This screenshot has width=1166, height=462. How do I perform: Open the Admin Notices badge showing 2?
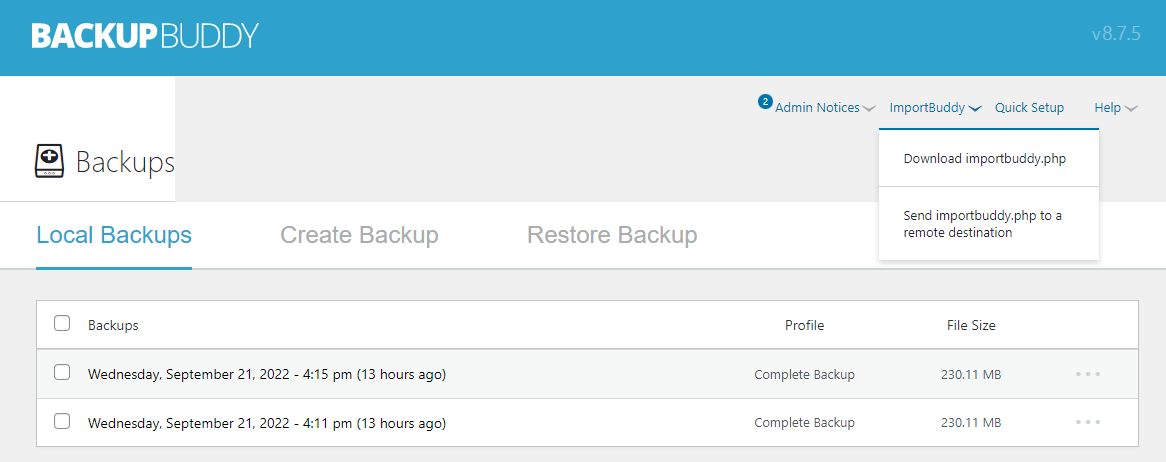pyautogui.click(x=765, y=101)
